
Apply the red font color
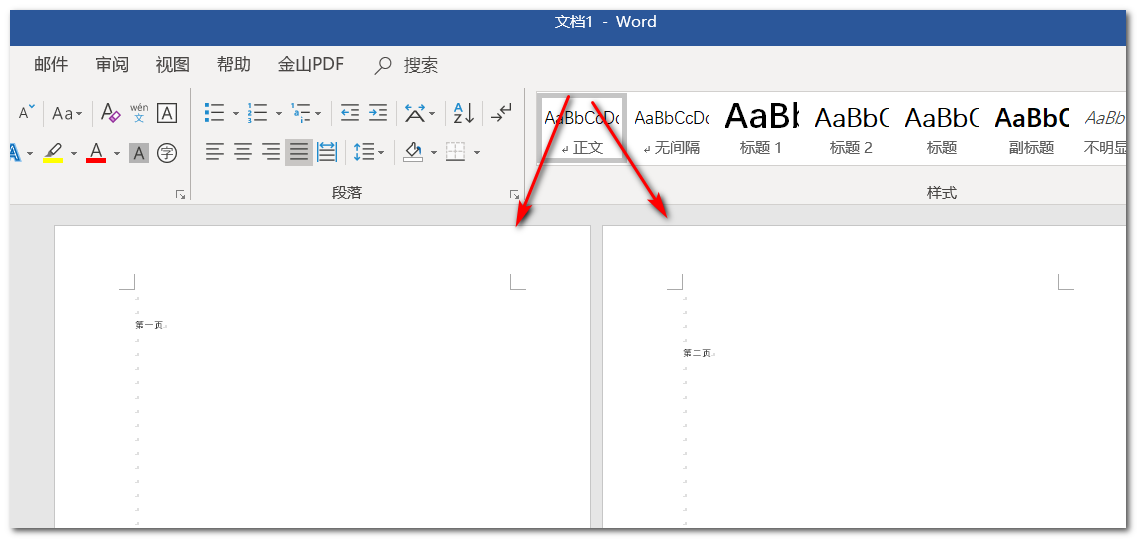pos(96,152)
